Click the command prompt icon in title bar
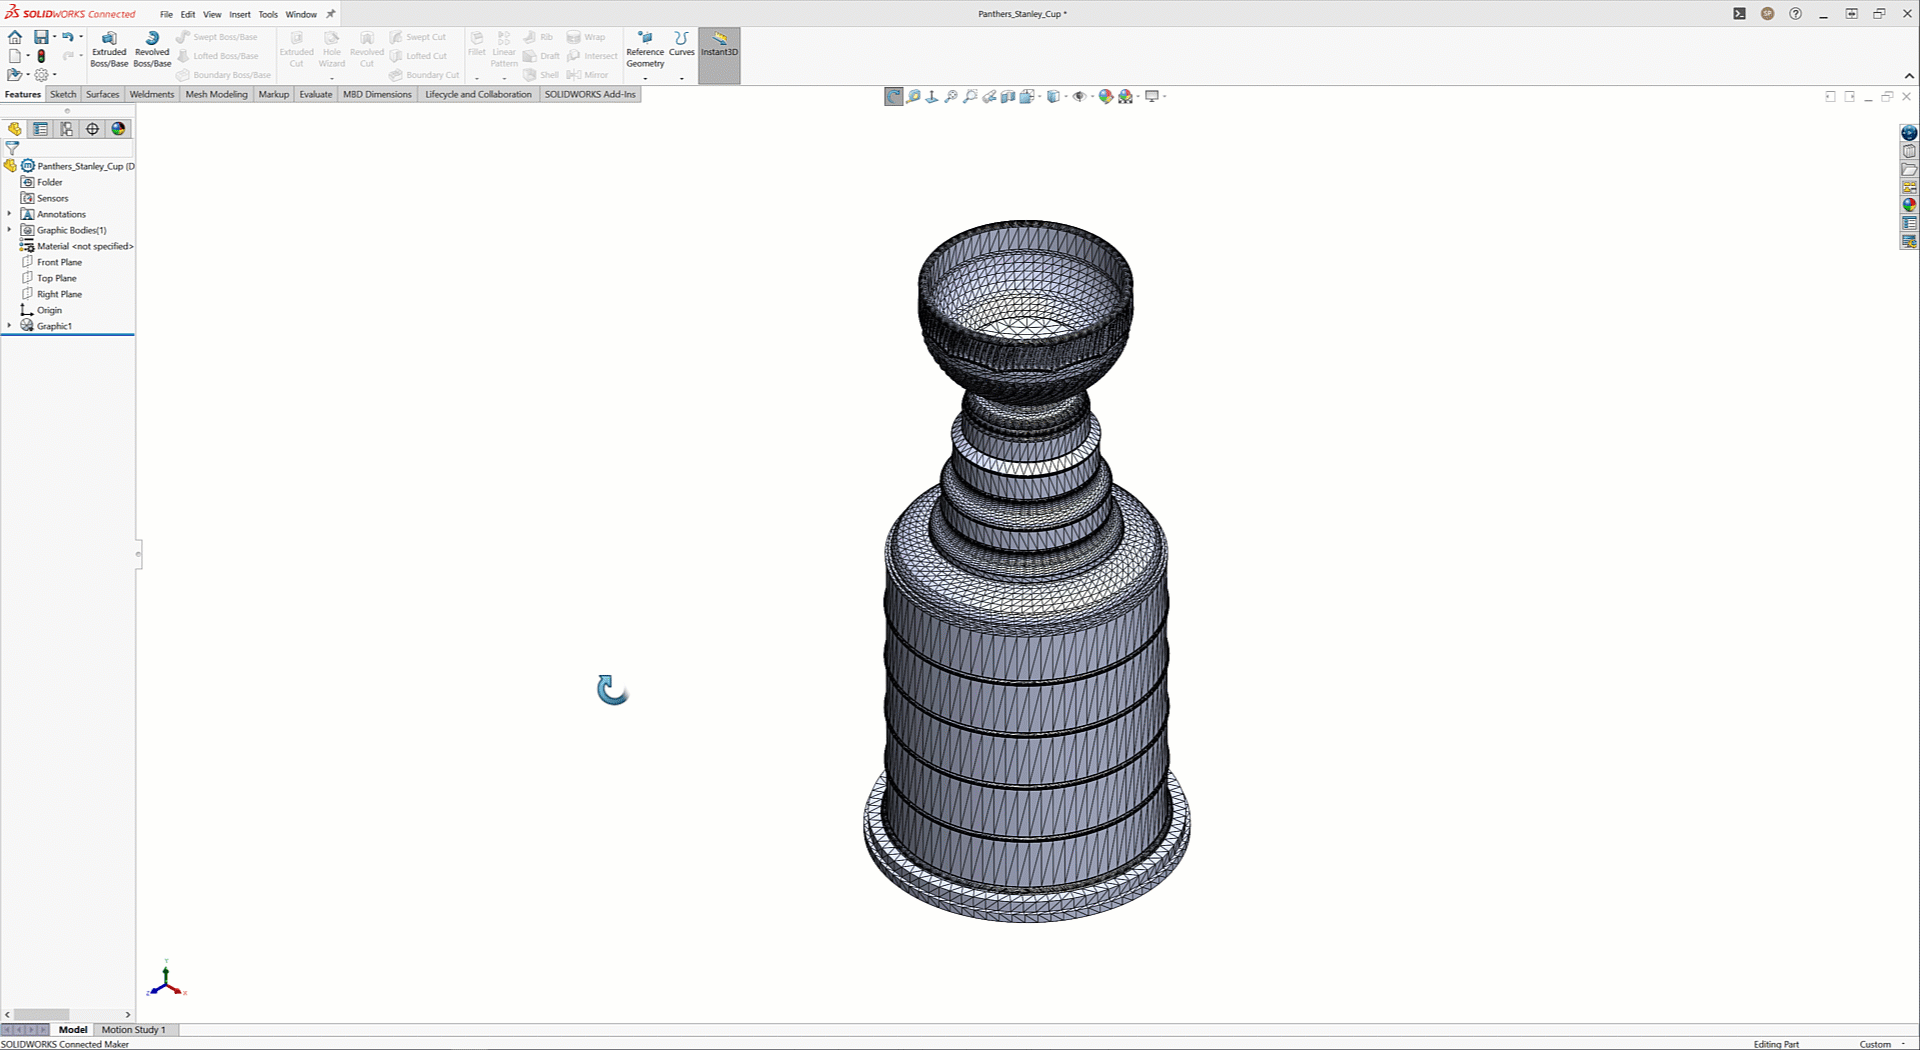Image resolution: width=1920 pixels, height=1050 pixels. [x=1740, y=14]
